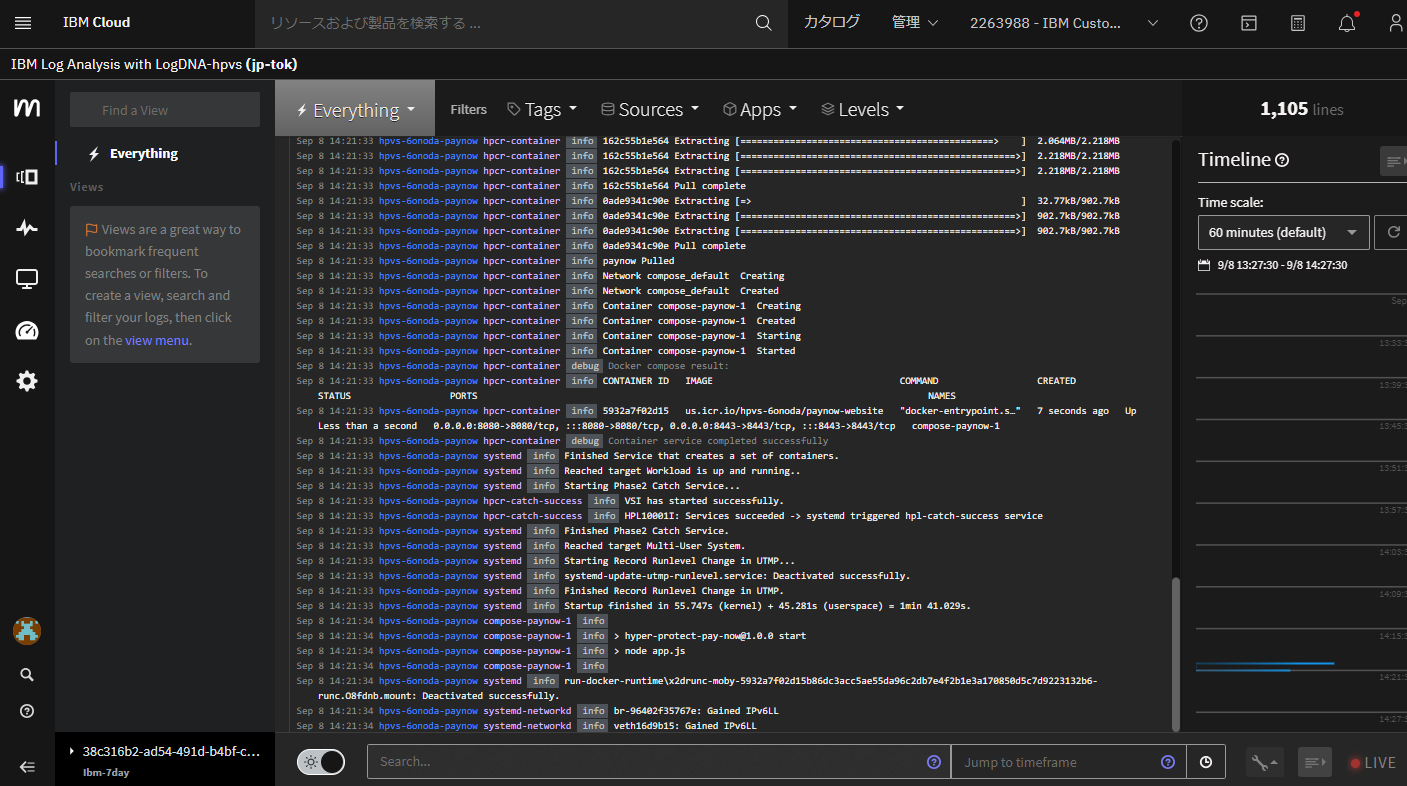The image size is (1407, 786).
Task: Toggle LIVE log streaming
Action: click(x=1372, y=763)
